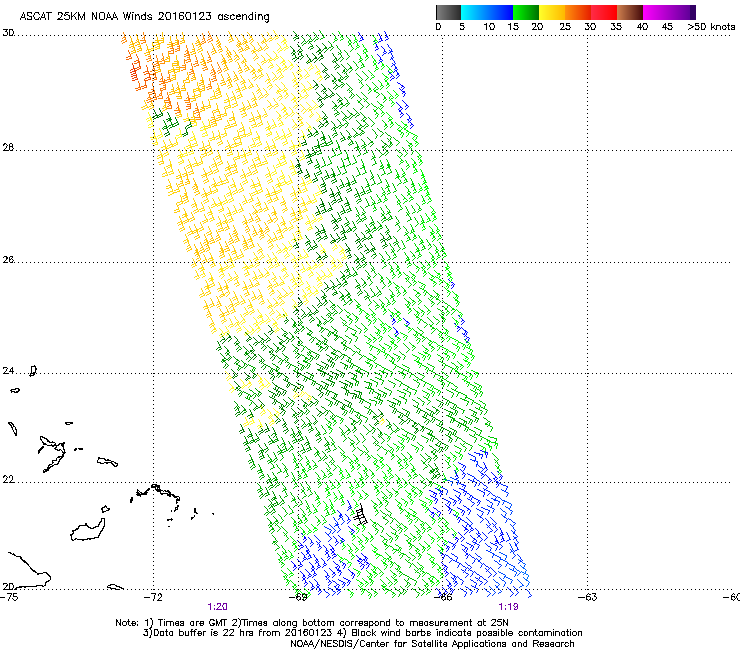Click the '30' legend scale label

[590, 27]
